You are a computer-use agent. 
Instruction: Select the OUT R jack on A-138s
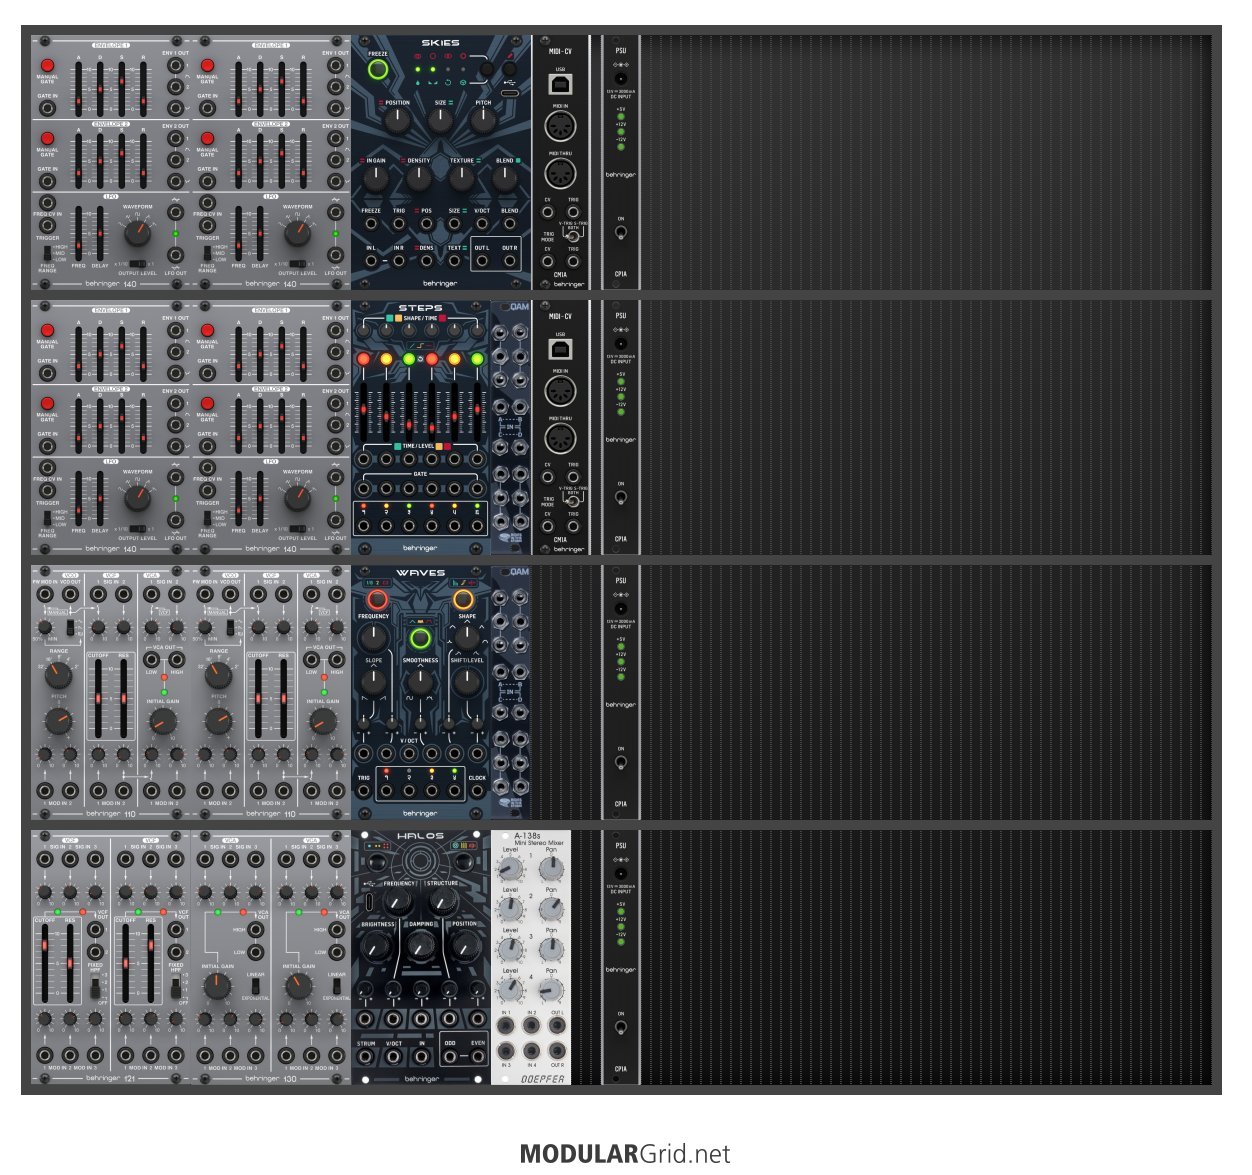(x=556, y=1052)
